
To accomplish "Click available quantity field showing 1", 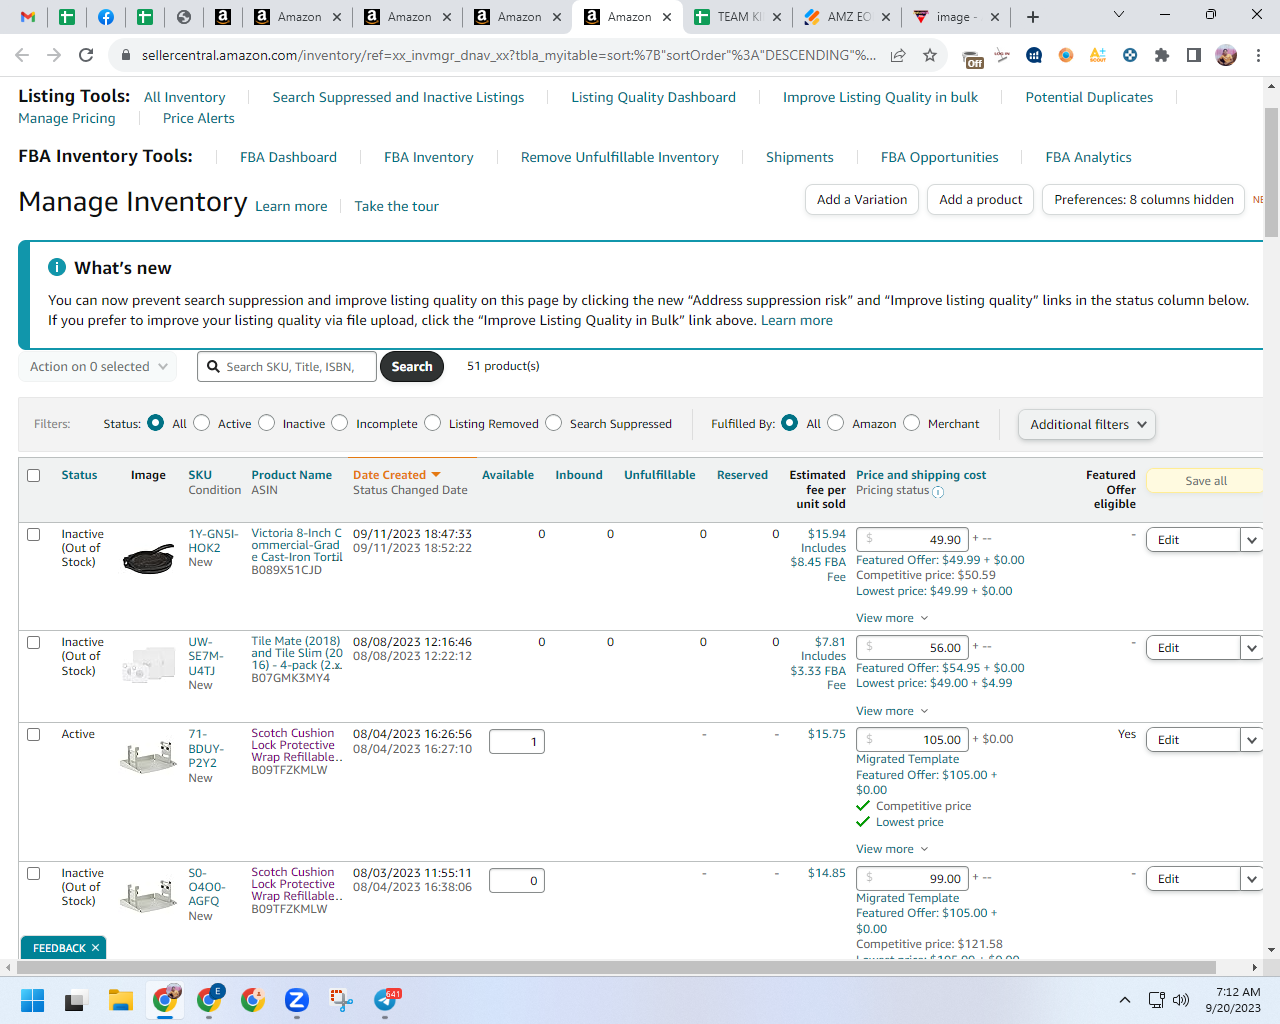I will (x=517, y=742).
